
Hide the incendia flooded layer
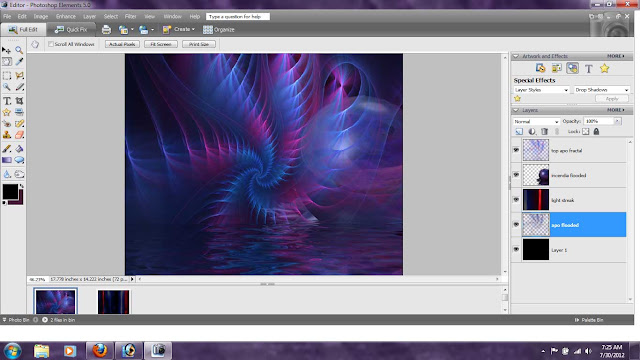point(516,175)
